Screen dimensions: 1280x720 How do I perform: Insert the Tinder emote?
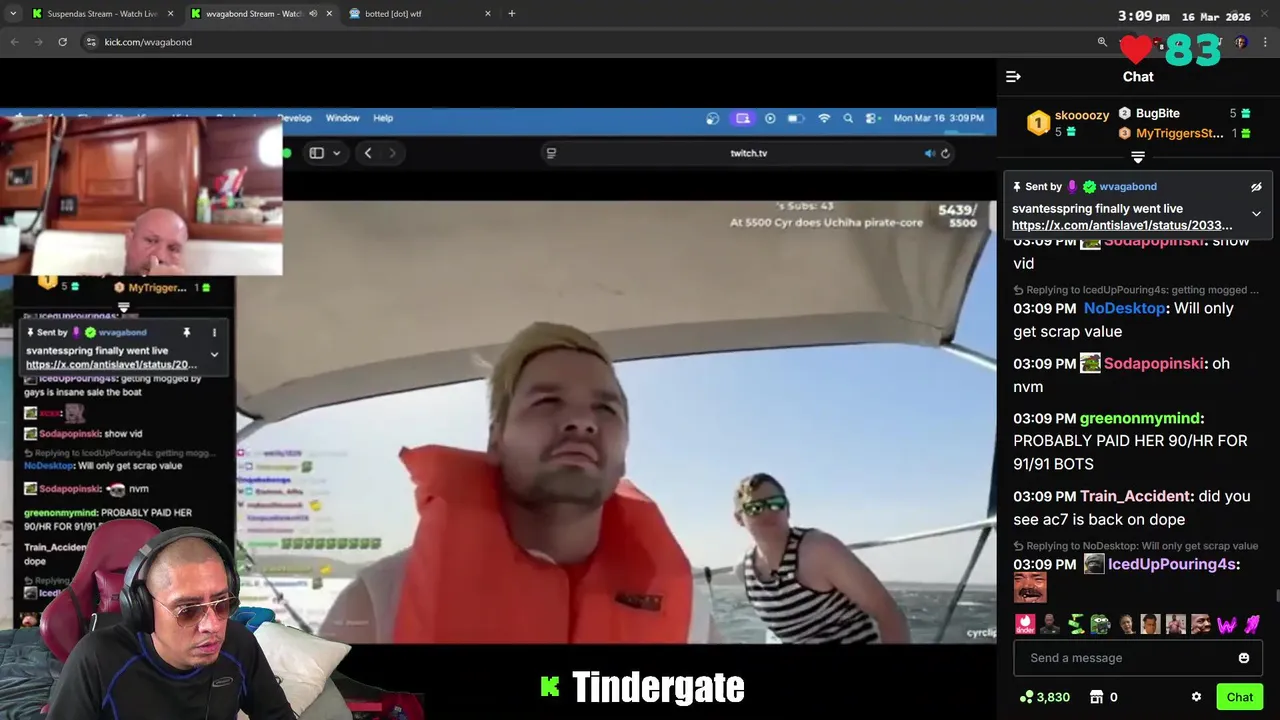click(1025, 625)
